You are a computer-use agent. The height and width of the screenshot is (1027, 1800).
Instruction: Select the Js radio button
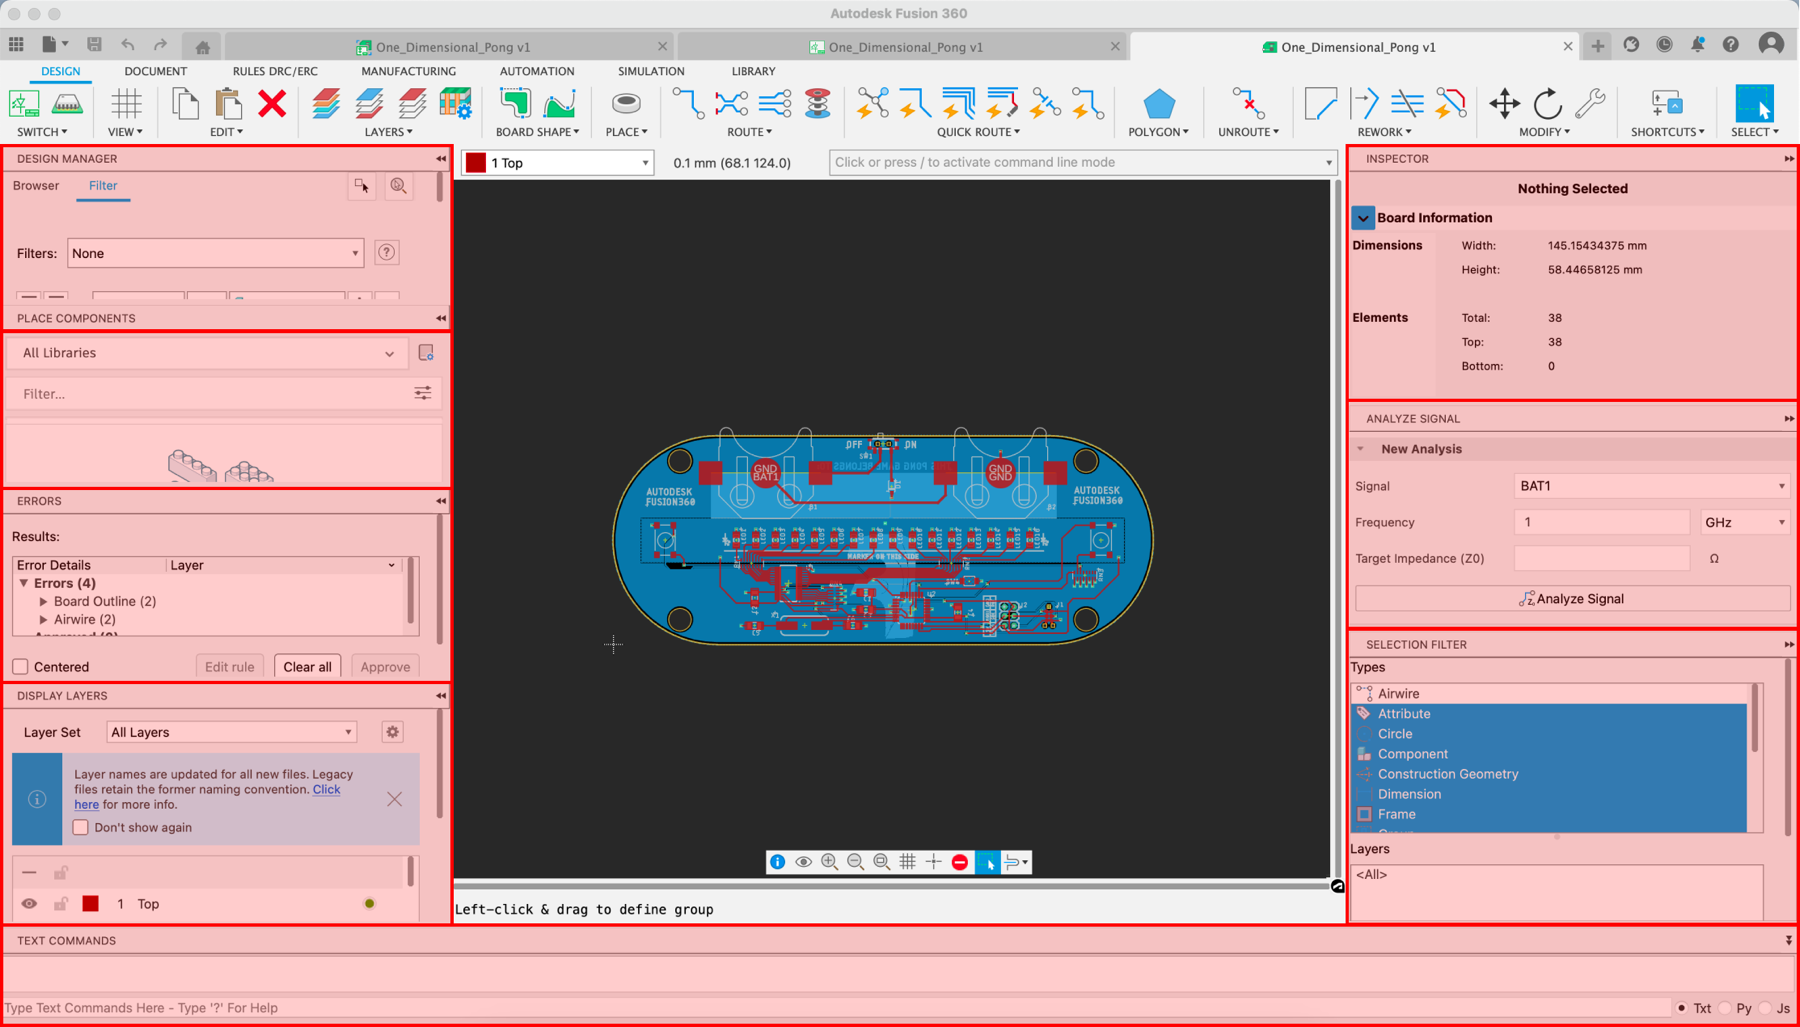[1766, 1008]
